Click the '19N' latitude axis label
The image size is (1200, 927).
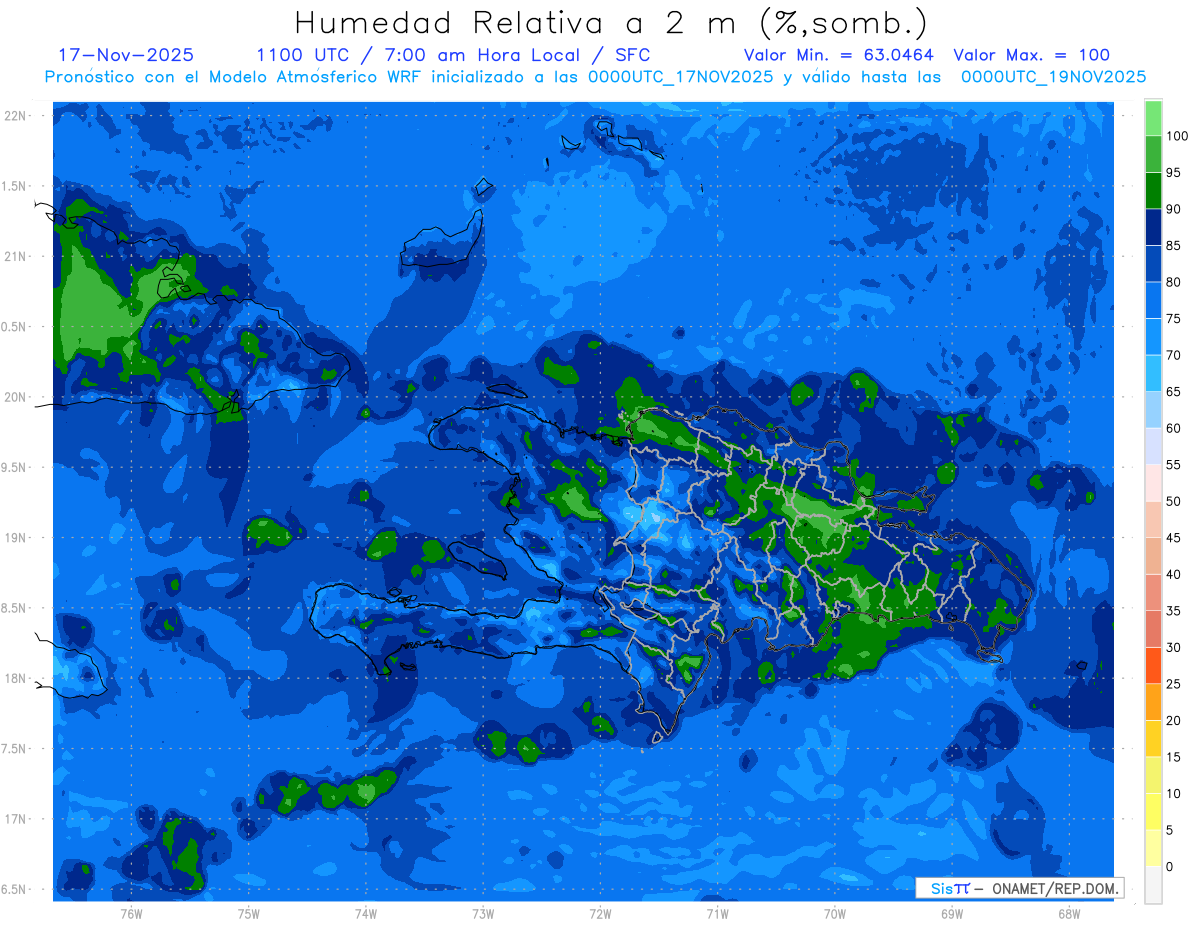click(x=17, y=538)
